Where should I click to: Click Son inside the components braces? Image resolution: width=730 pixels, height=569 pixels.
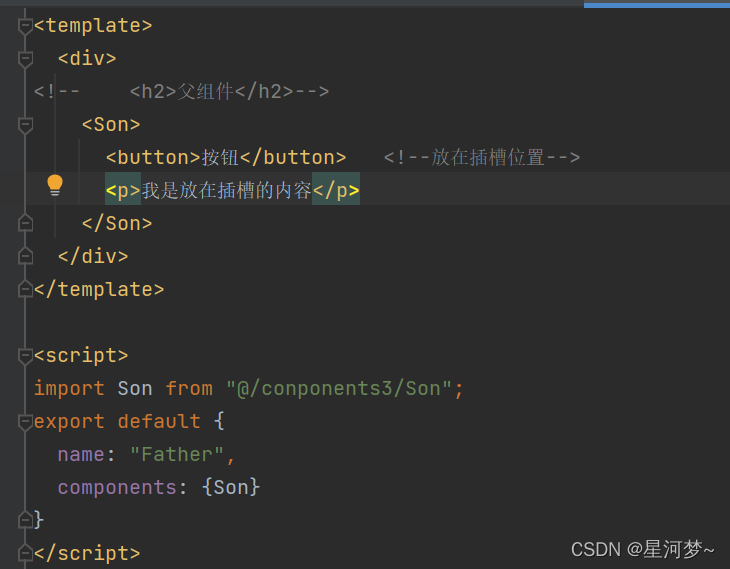click(x=236, y=487)
